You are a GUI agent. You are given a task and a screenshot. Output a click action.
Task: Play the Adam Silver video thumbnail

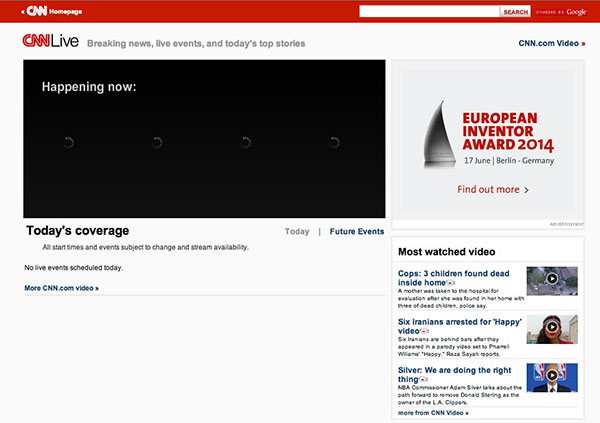(552, 377)
